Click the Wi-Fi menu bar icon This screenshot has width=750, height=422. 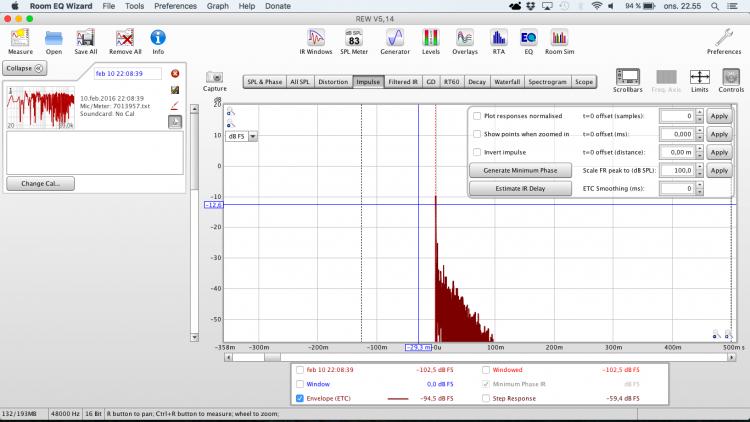click(596, 6)
